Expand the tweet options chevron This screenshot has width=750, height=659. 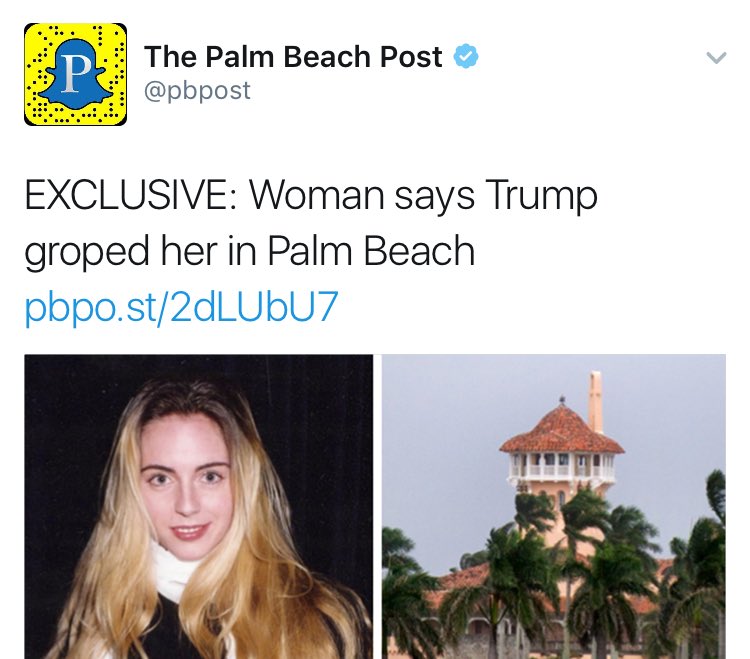tap(716, 57)
